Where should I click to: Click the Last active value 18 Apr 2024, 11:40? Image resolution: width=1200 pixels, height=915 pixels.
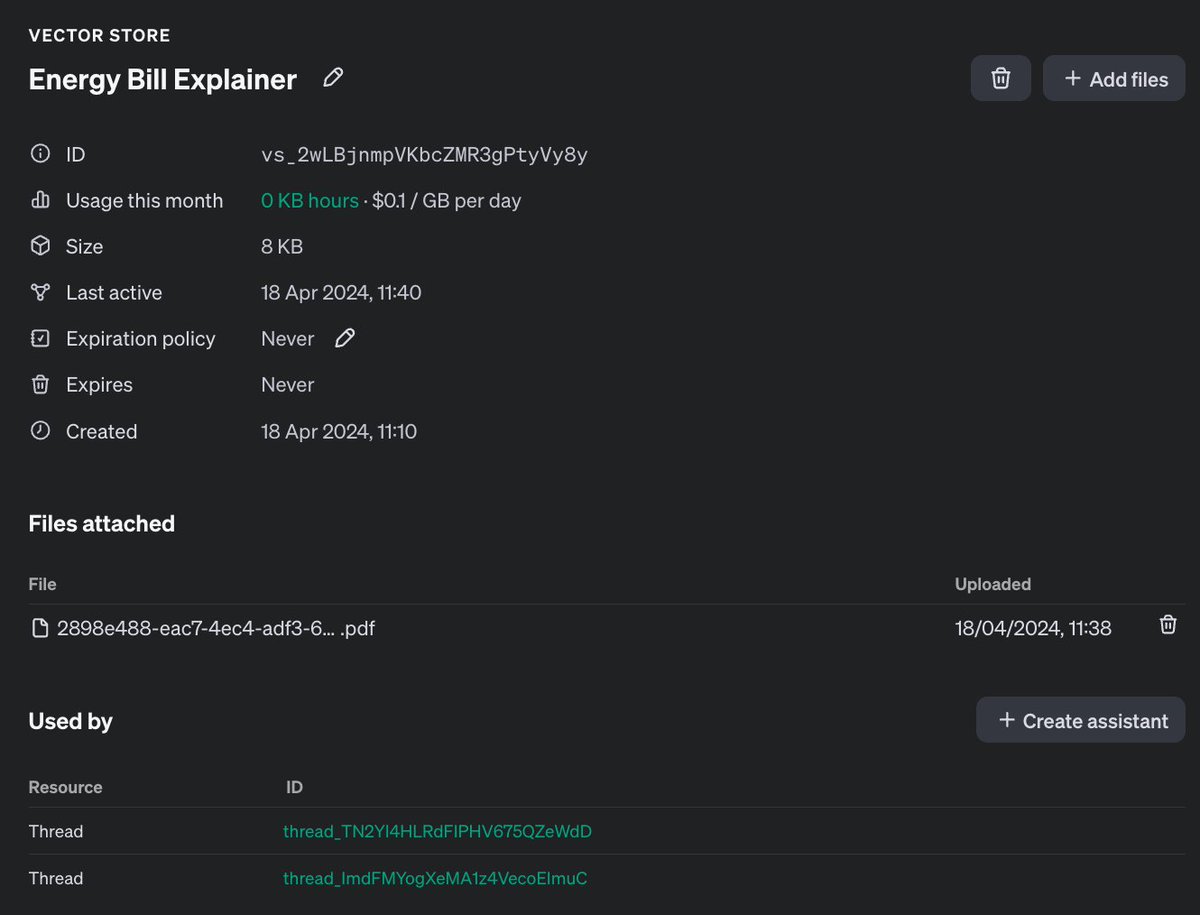341,293
